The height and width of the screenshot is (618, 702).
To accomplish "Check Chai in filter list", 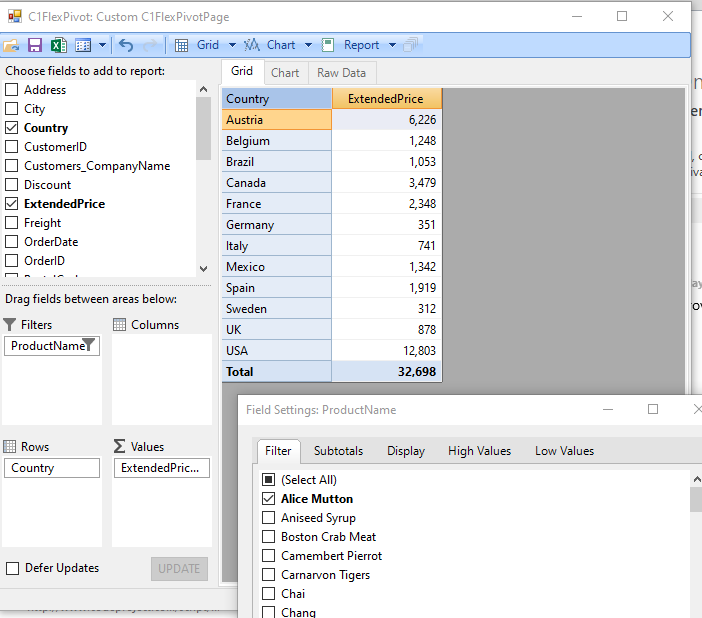I will point(268,594).
